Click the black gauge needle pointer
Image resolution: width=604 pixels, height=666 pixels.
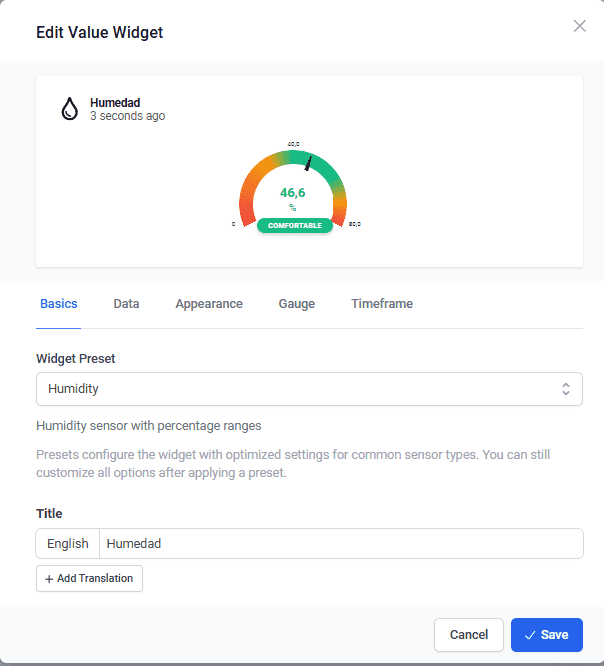(309, 162)
